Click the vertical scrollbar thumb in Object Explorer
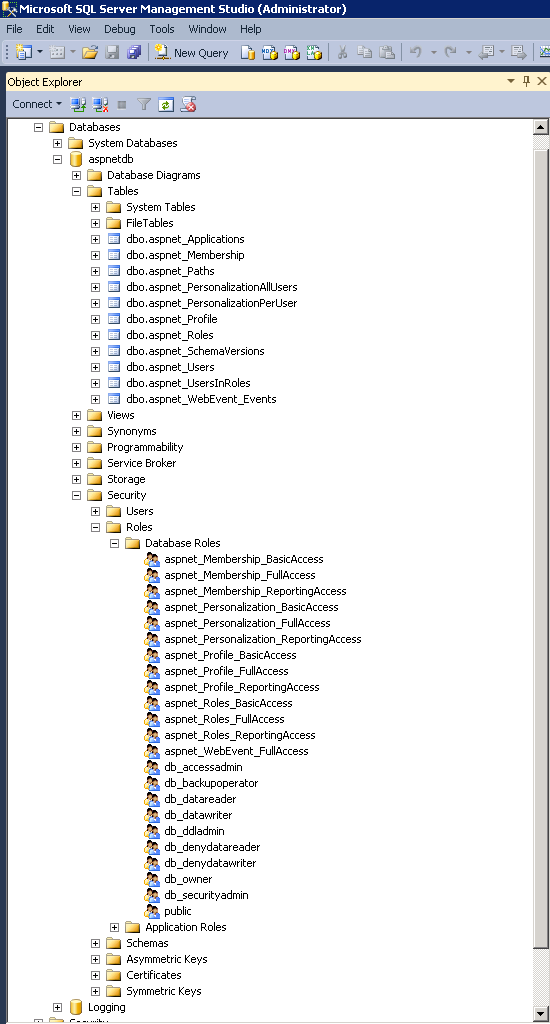This screenshot has height=1024, width=550. click(x=541, y=549)
